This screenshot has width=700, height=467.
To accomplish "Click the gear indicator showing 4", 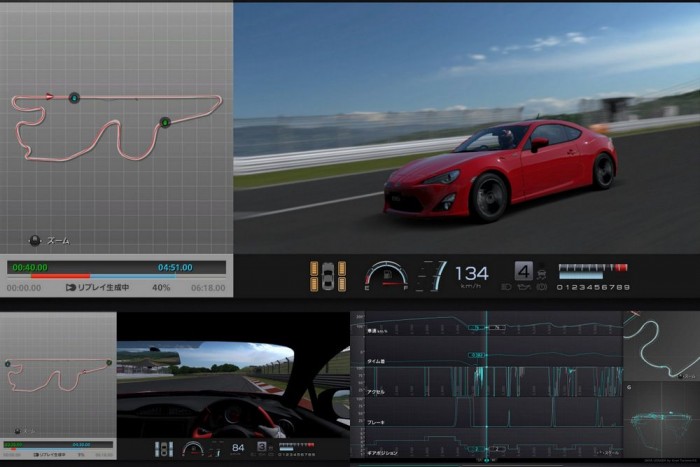I will pyautogui.click(x=522, y=270).
